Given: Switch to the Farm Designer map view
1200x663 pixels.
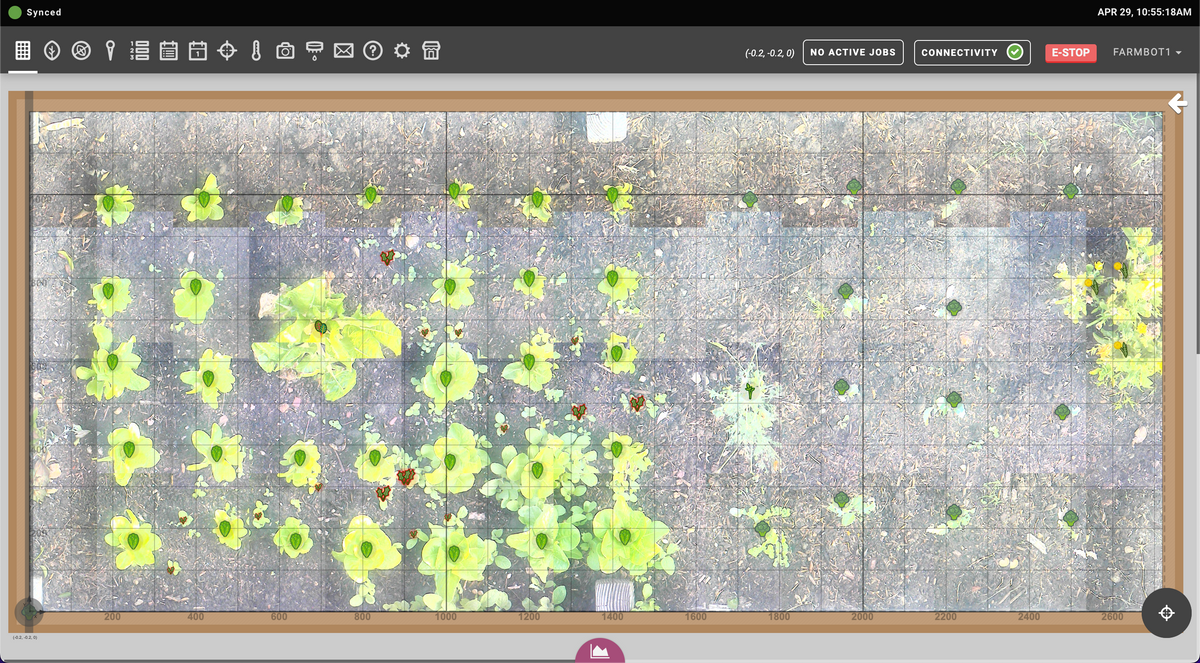Looking at the screenshot, I should [x=22, y=50].
